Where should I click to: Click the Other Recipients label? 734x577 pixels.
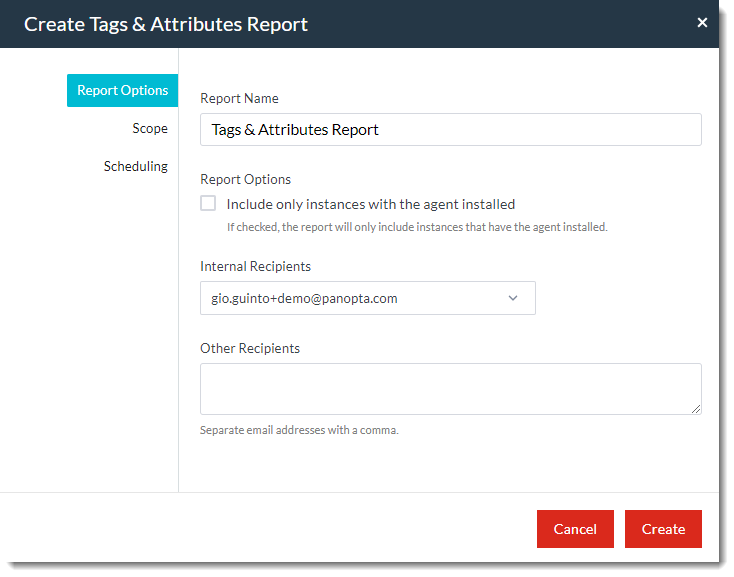pyautogui.click(x=250, y=348)
